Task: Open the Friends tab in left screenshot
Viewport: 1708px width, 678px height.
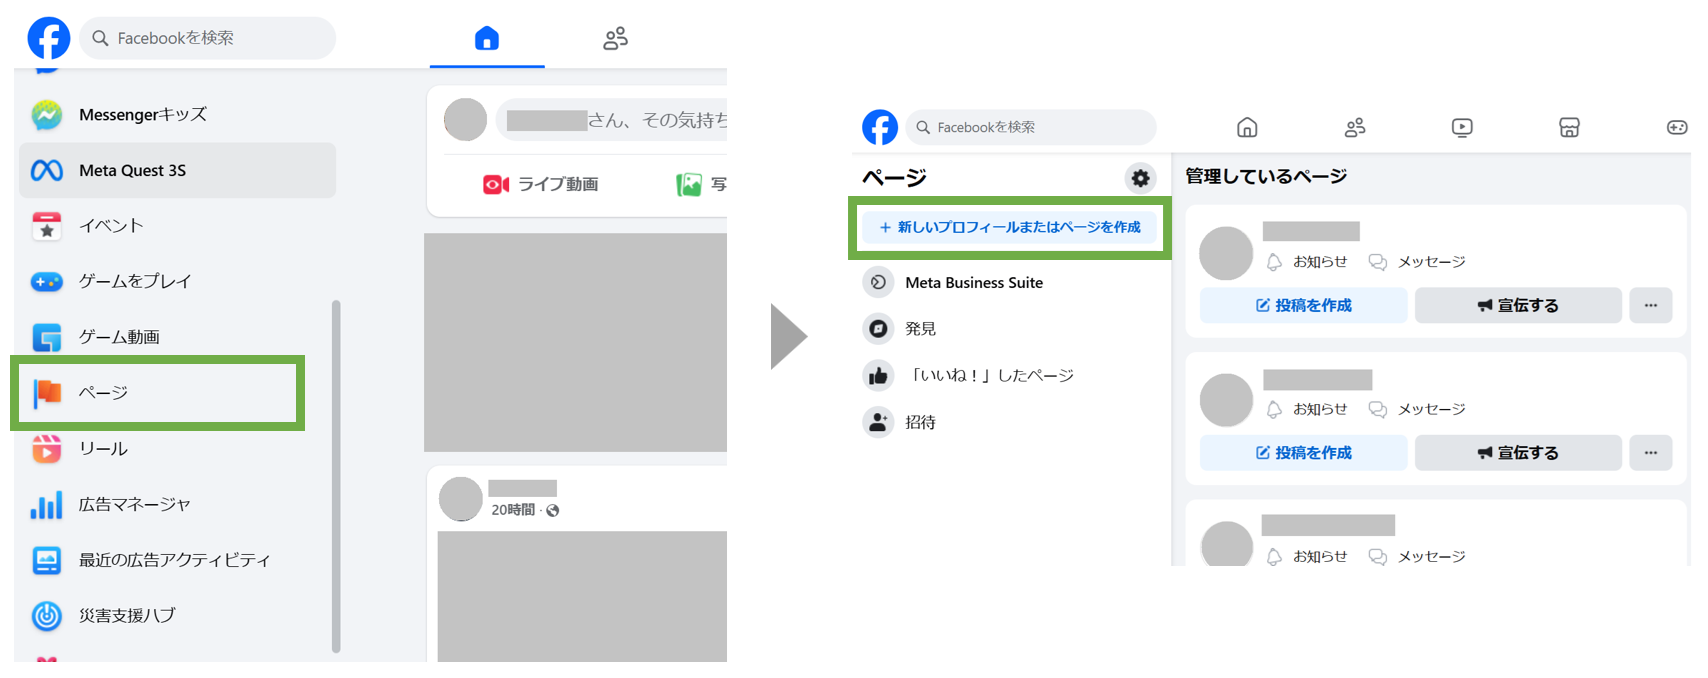Action: (x=615, y=38)
